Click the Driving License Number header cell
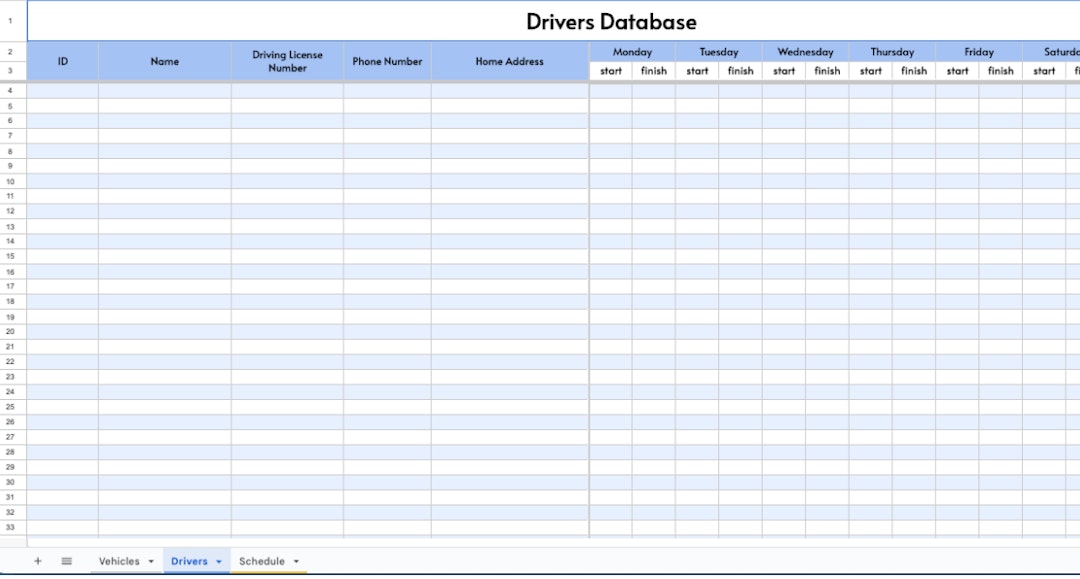This screenshot has width=1080, height=579. (287, 61)
